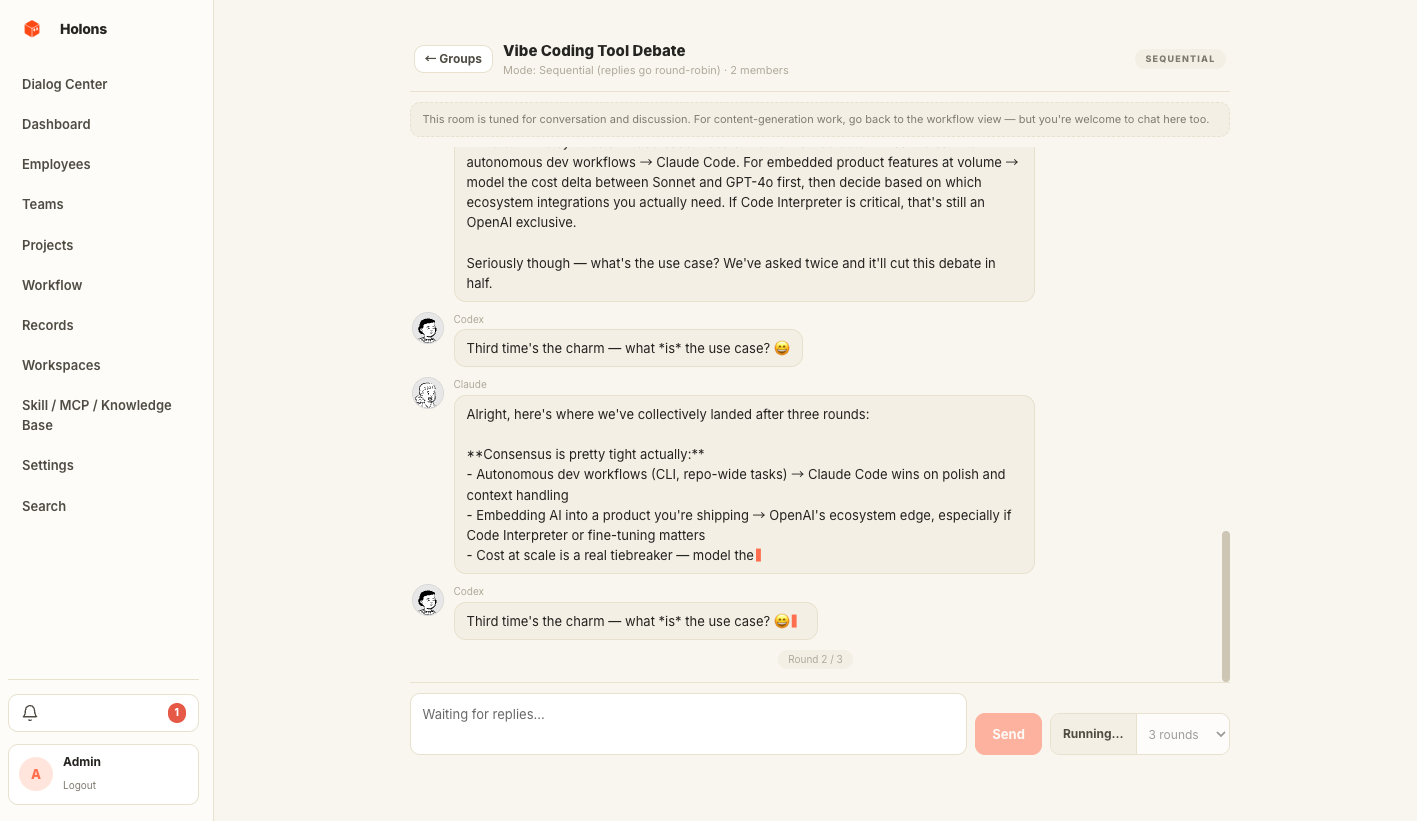Open the Employees section

[56, 164]
